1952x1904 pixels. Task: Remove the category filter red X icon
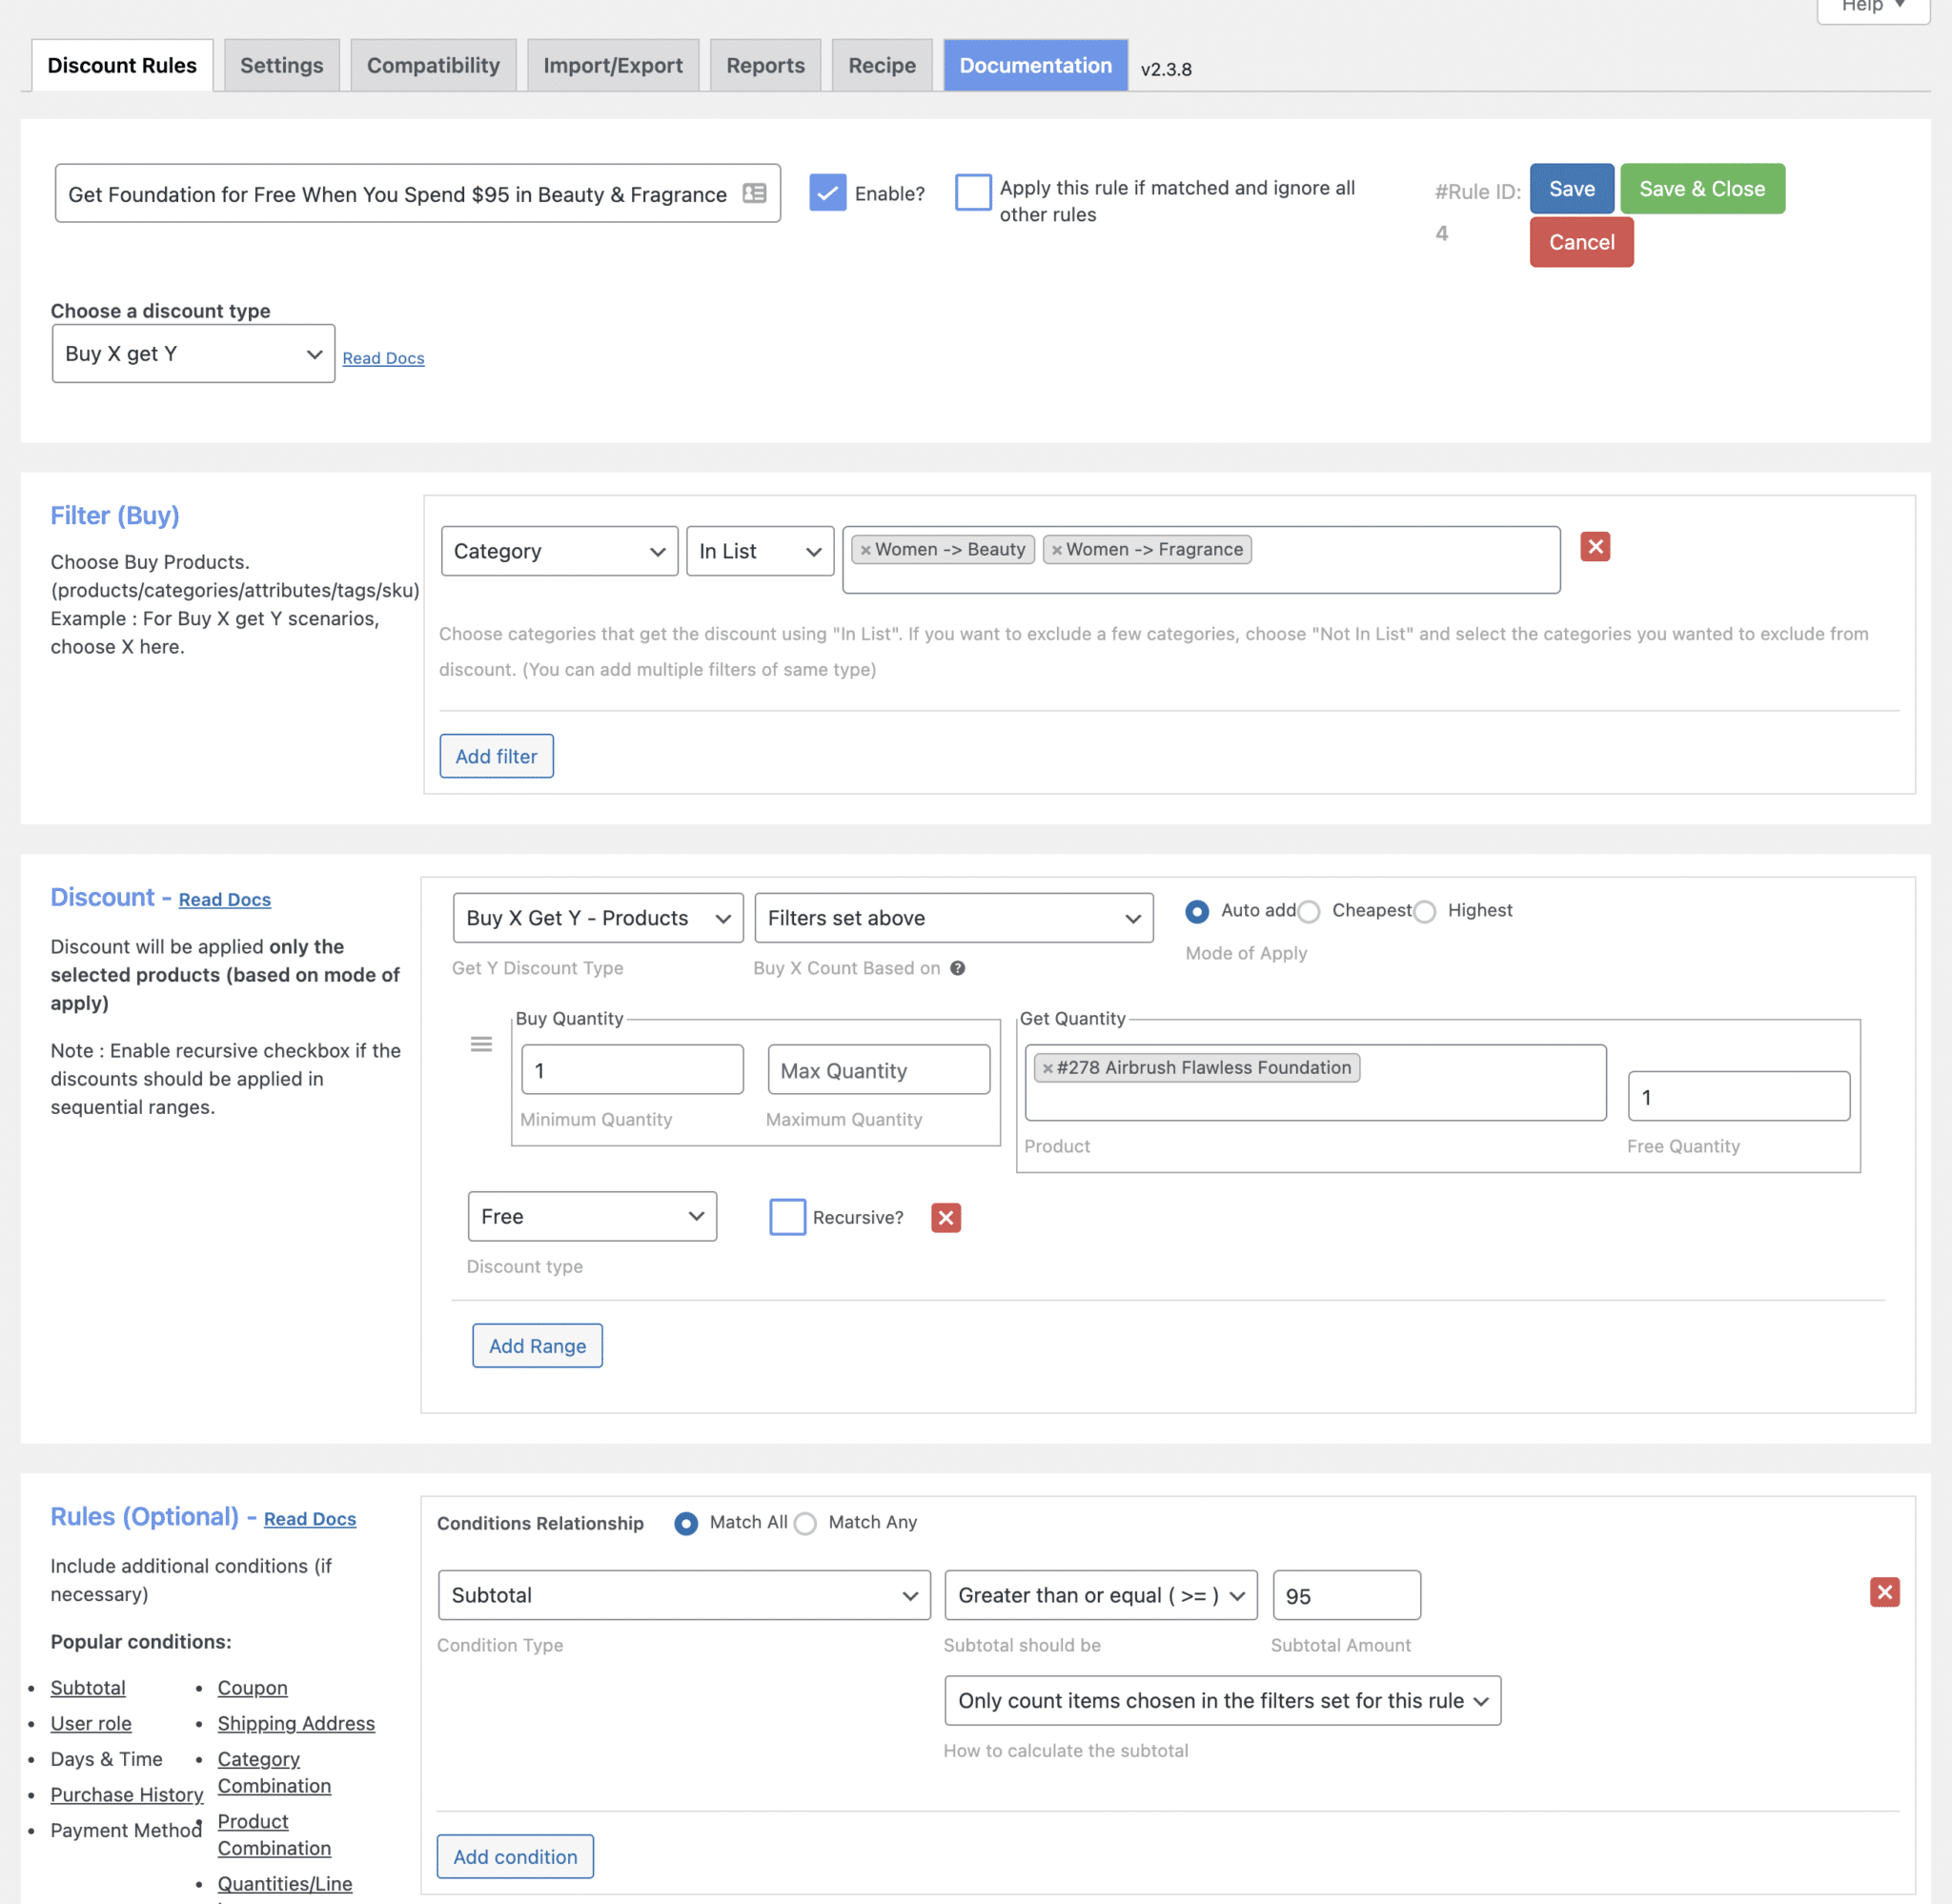point(1594,547)
